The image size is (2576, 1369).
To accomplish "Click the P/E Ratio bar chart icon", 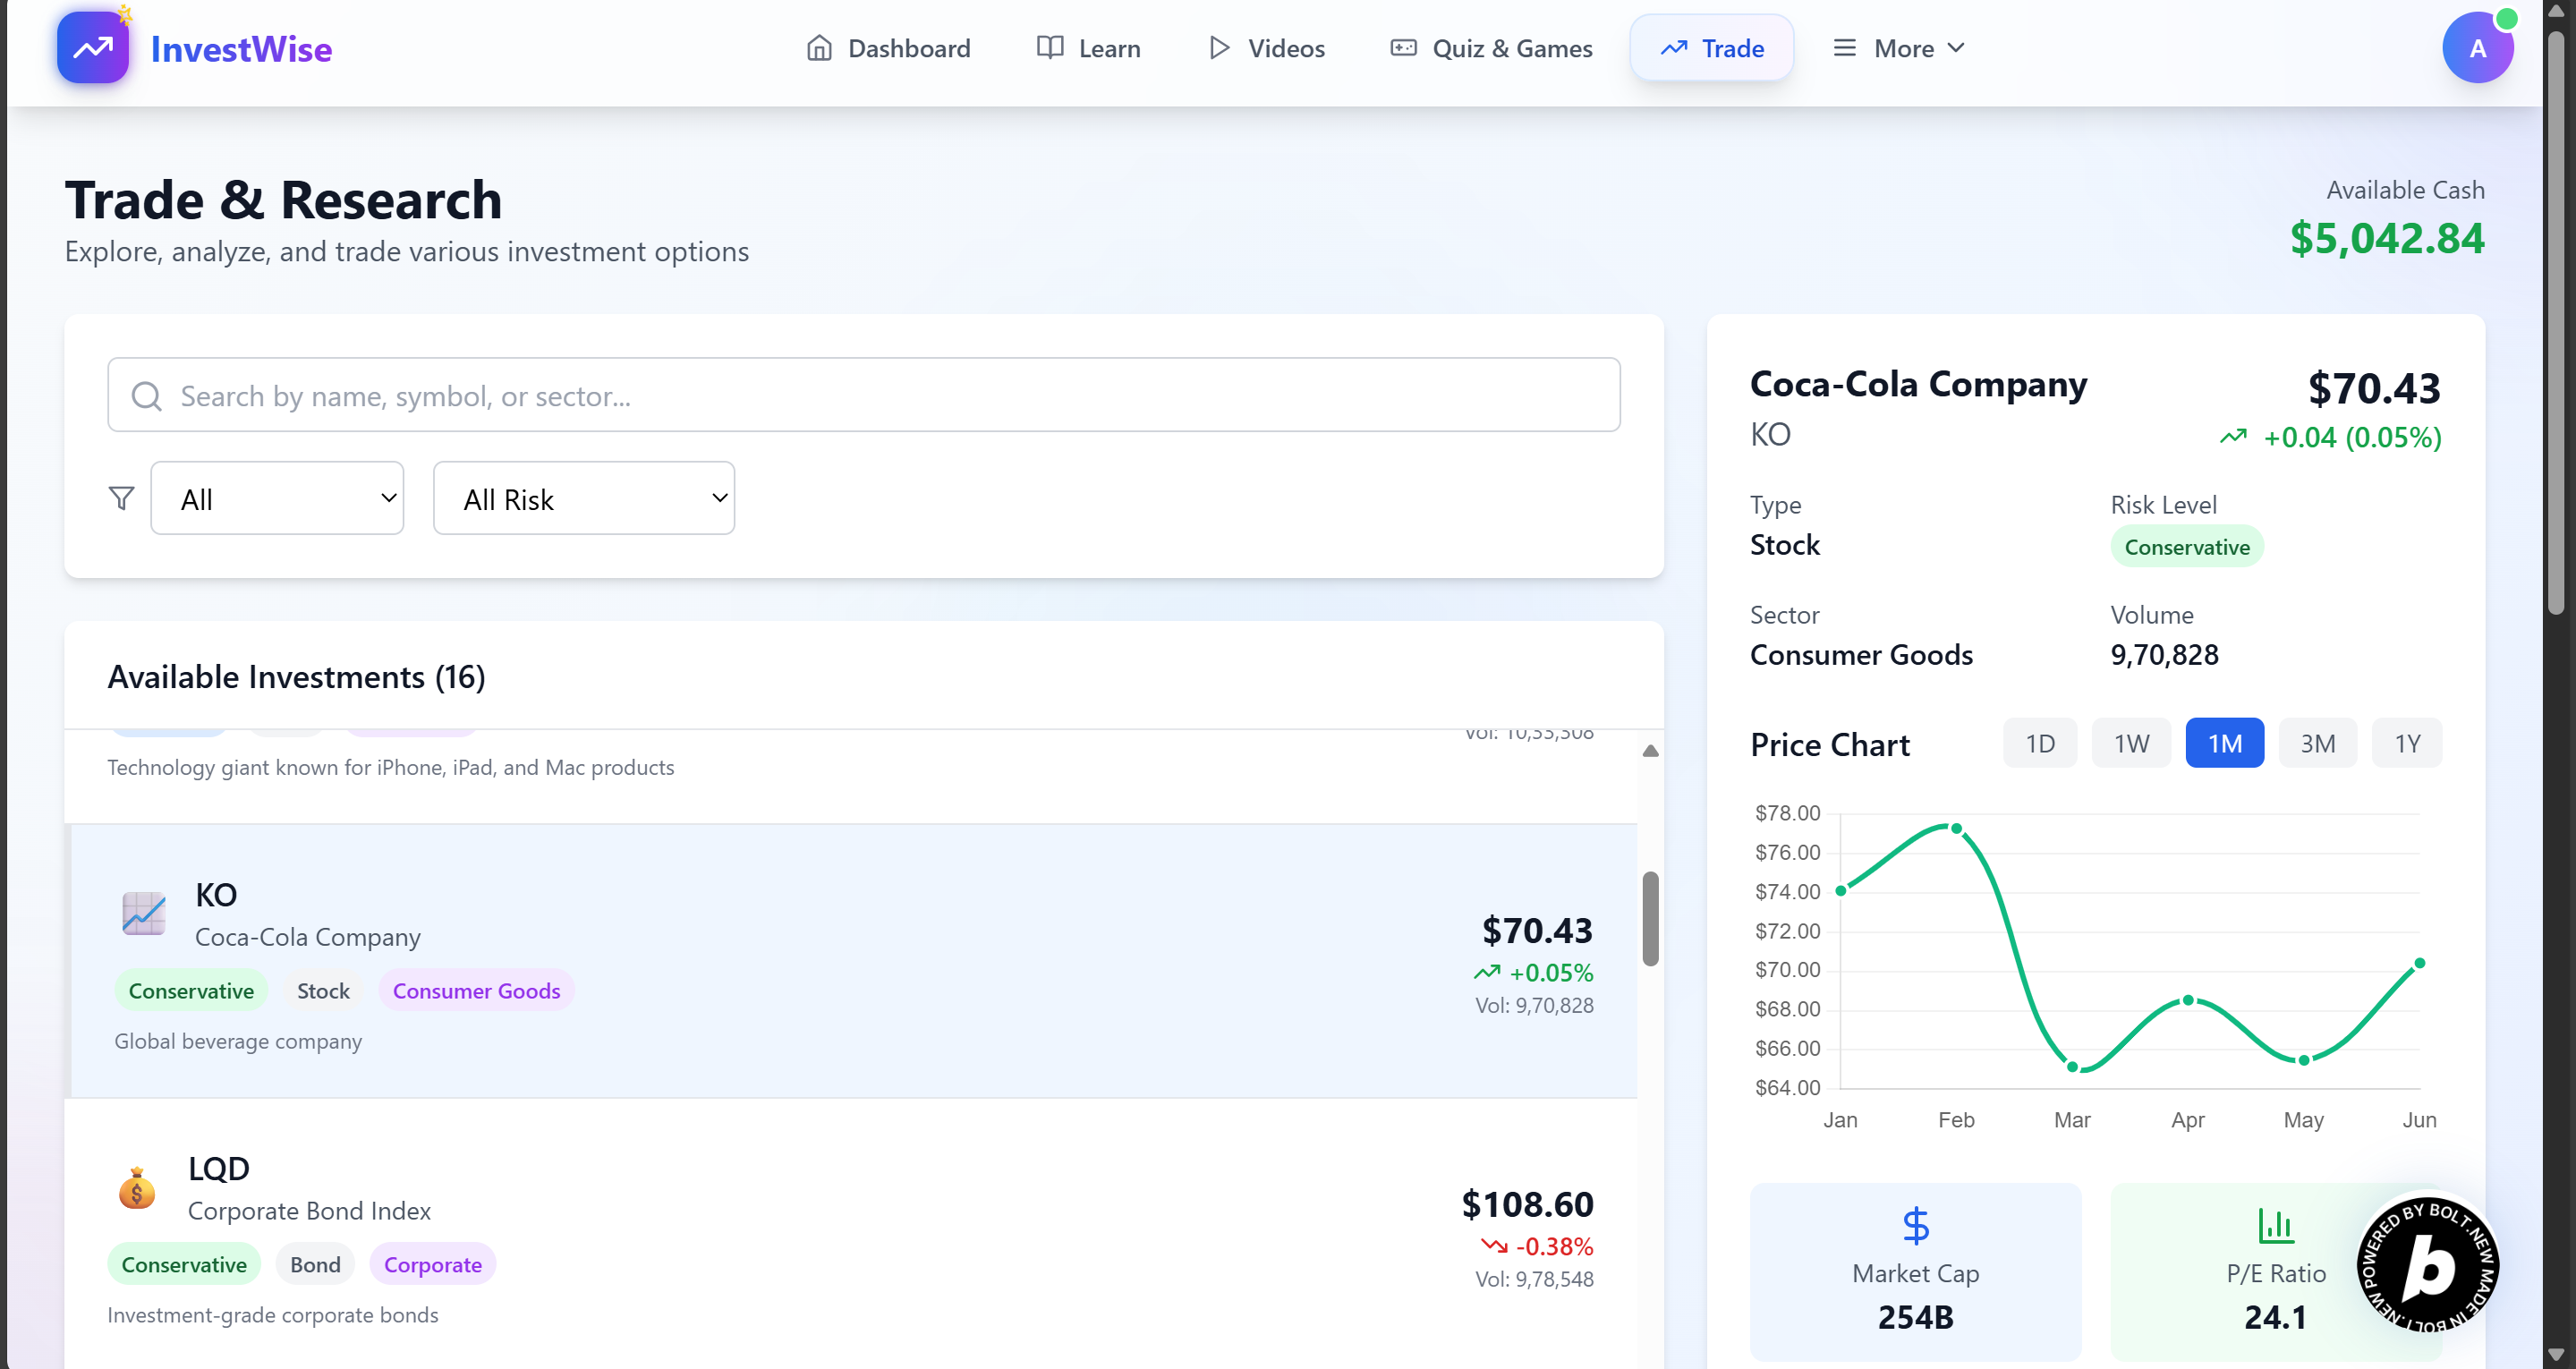I will click(x=2275, y=1225).
